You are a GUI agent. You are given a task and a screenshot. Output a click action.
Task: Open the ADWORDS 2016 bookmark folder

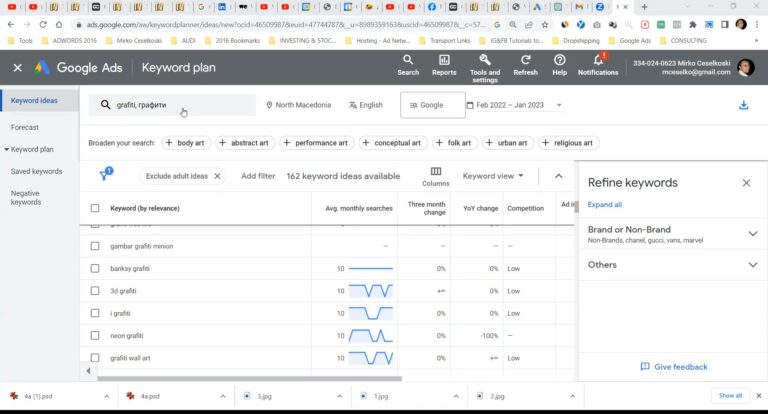69,41
